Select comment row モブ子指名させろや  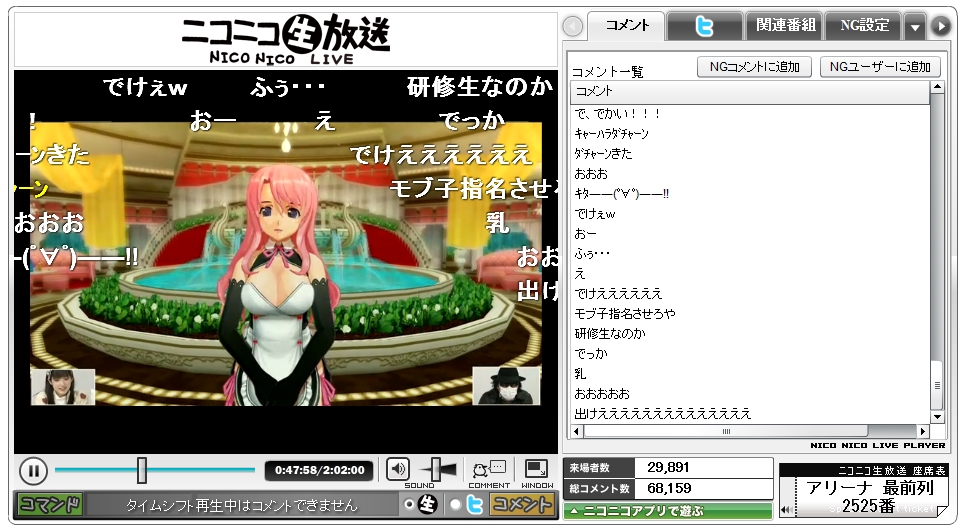click(x=750, y=314)
